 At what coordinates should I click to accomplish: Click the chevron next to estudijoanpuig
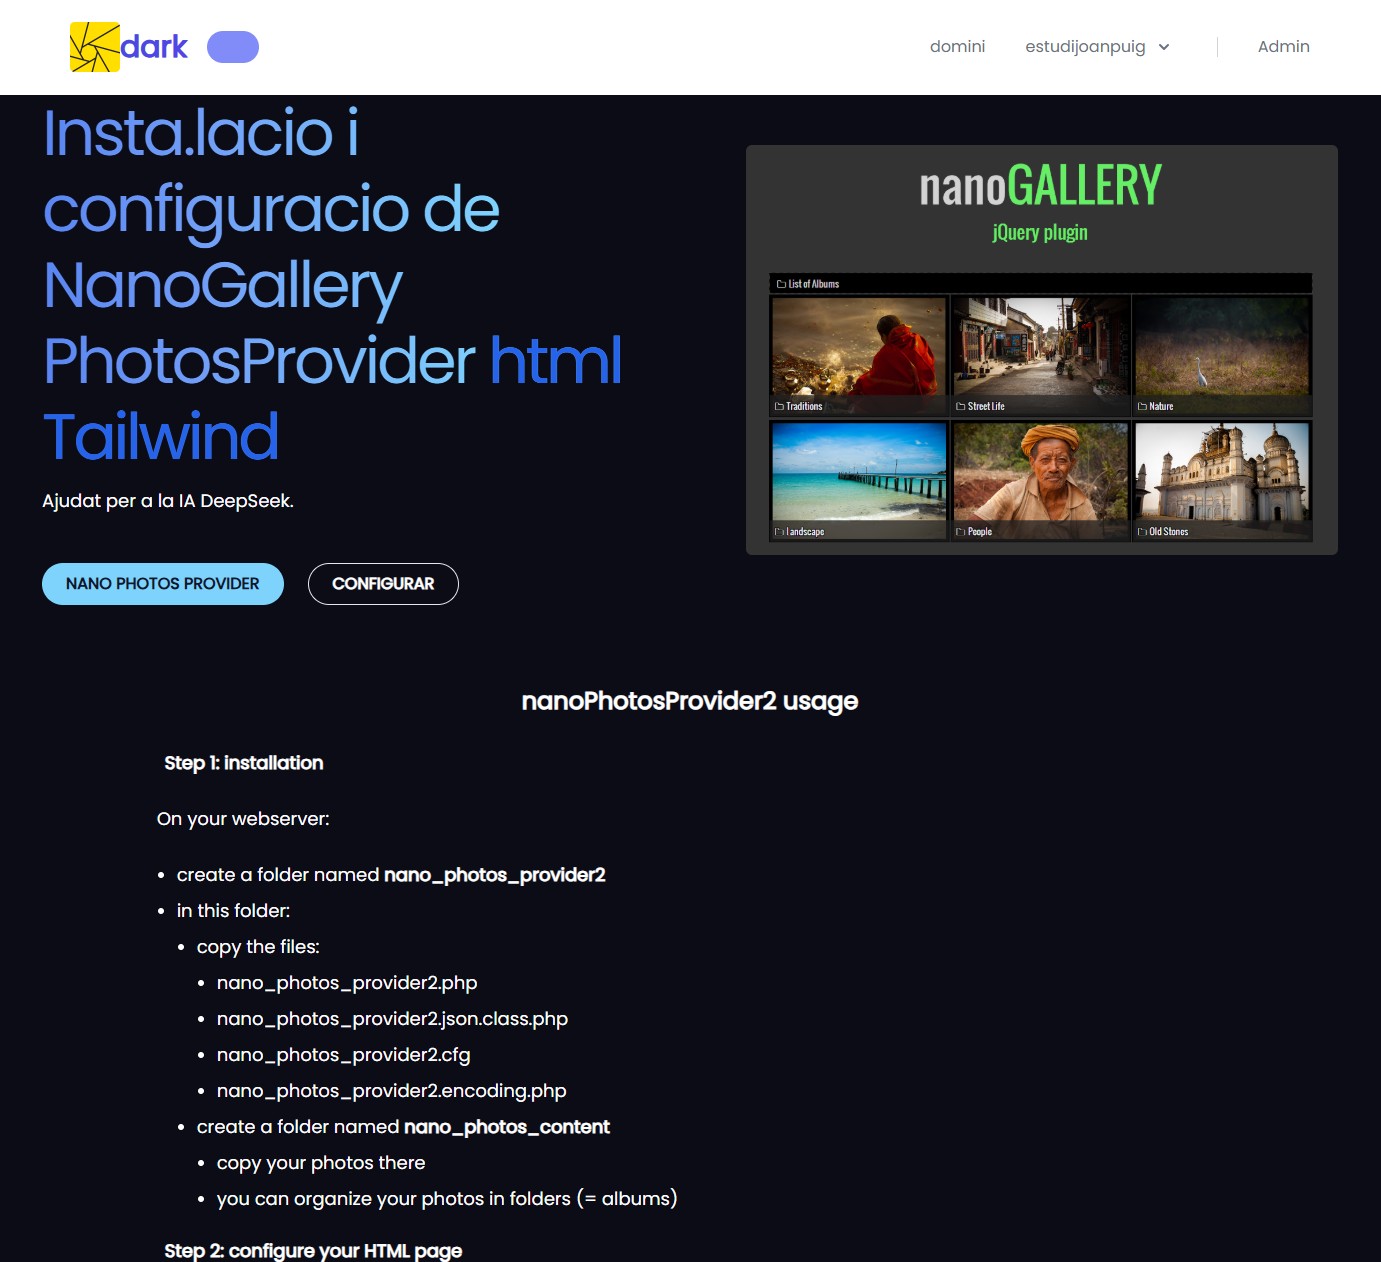point(1164,47)
